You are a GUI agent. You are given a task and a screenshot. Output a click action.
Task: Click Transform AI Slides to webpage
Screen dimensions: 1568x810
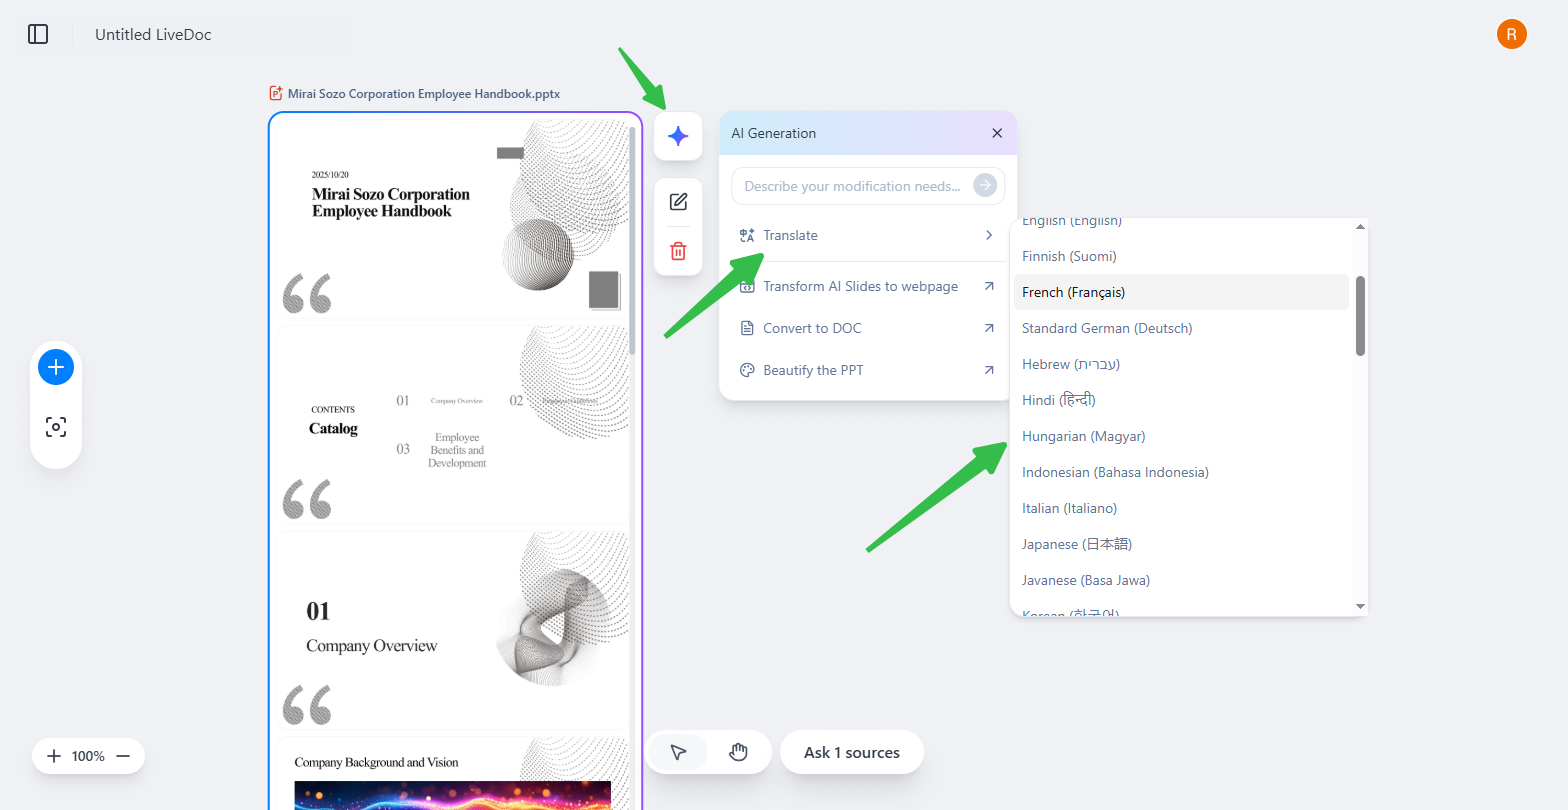[860, 286]
